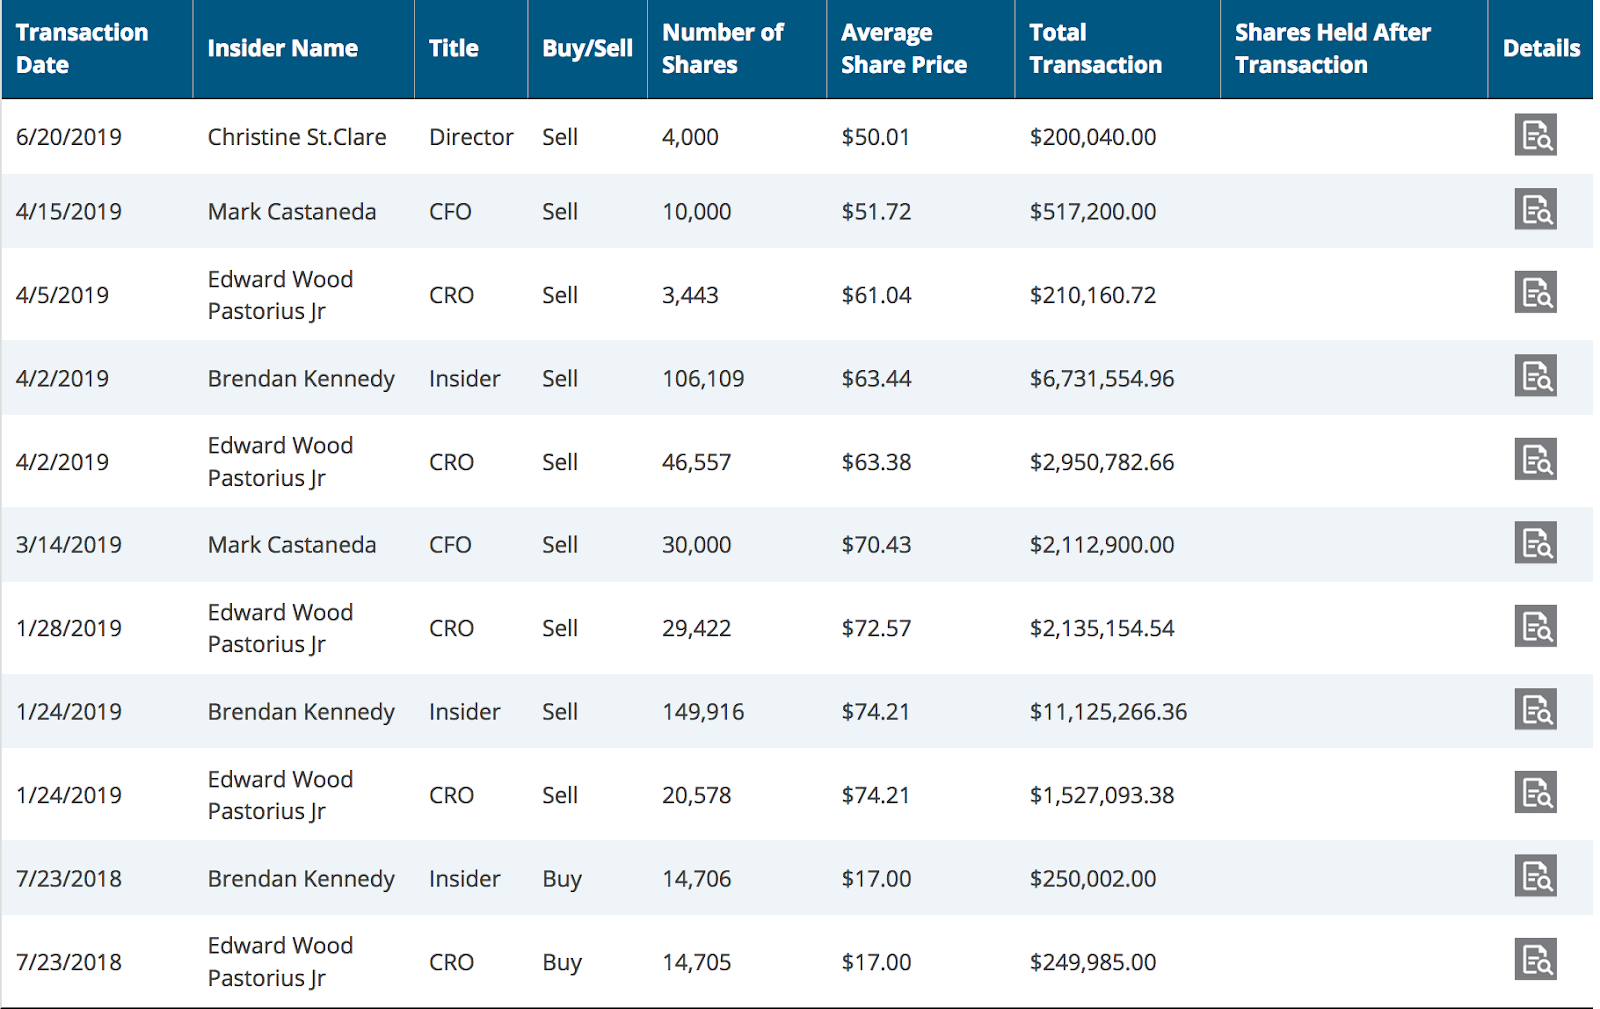Click the $210,160.72 total transaction

tap(1093, 295)
